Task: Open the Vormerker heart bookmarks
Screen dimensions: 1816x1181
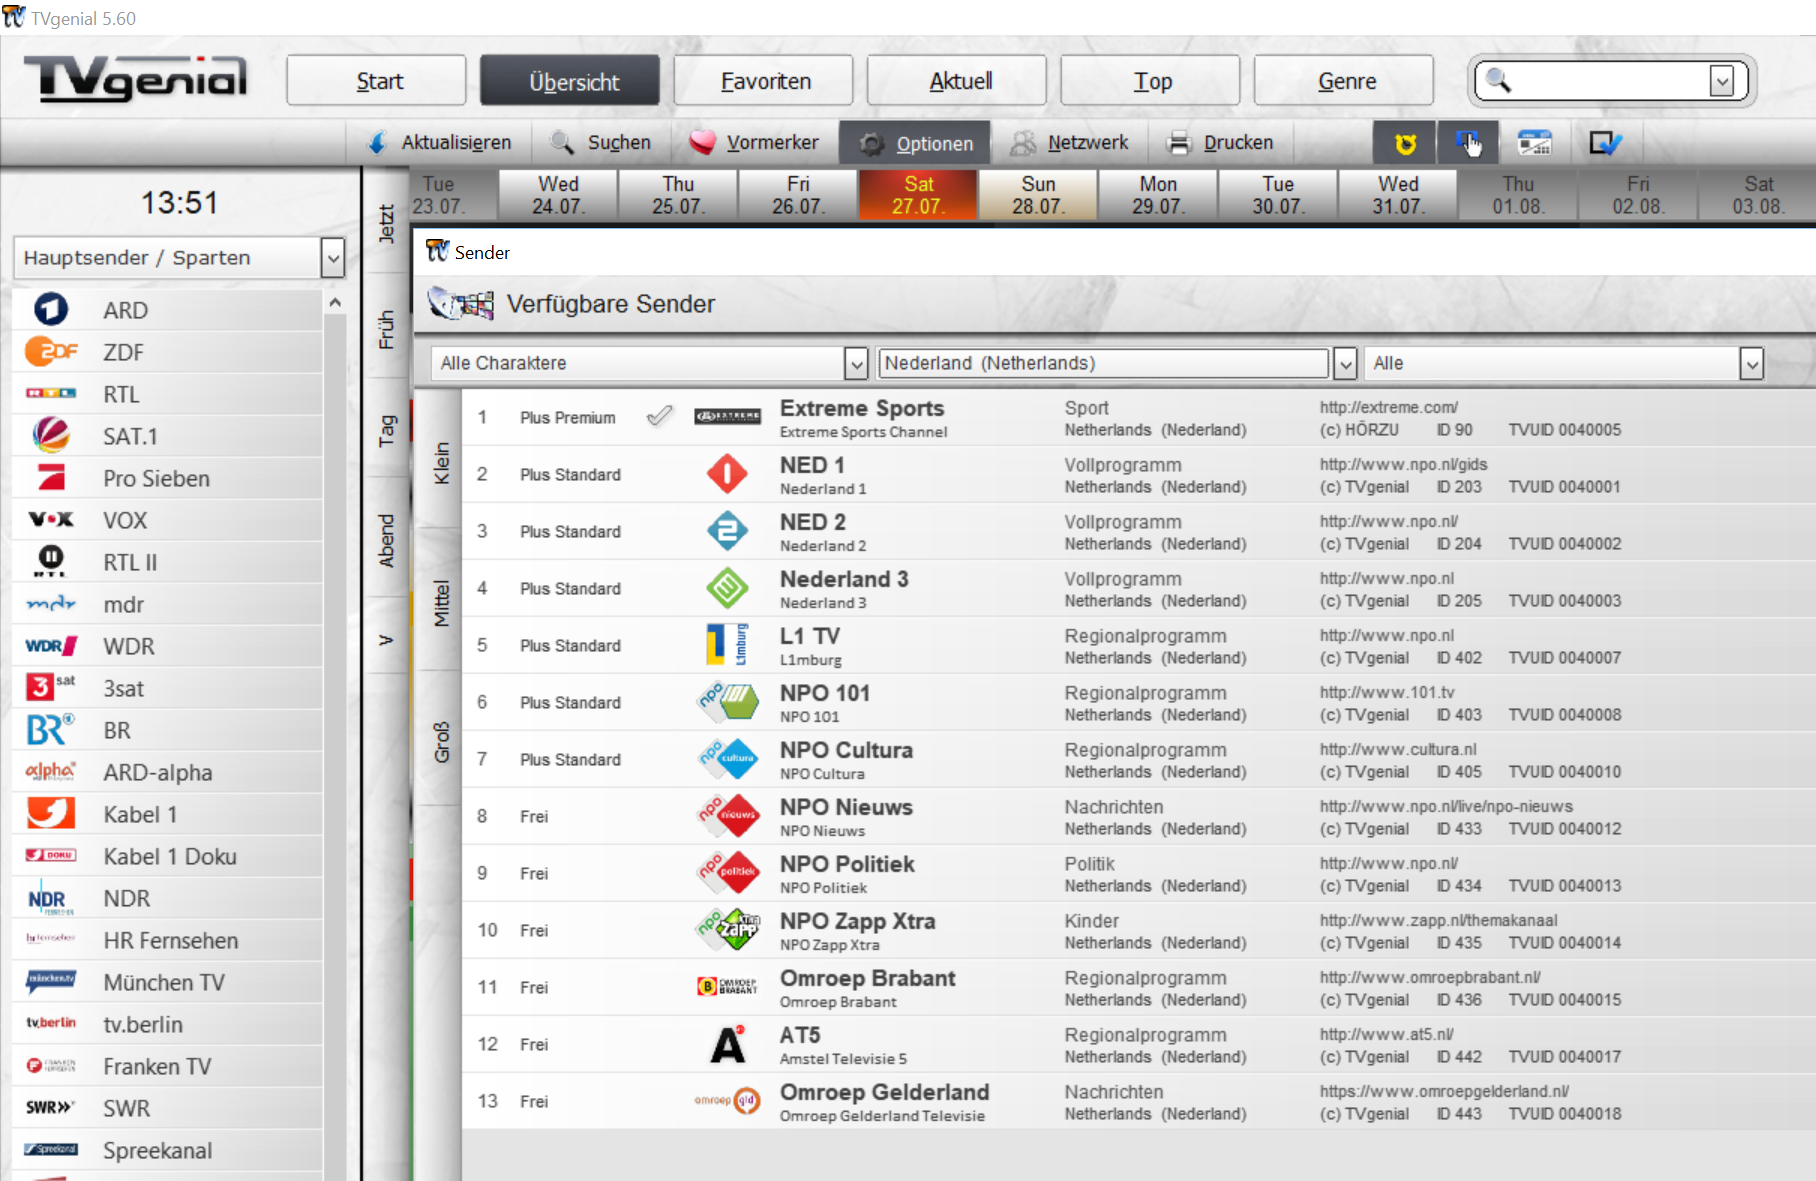Action: (754, 143)
